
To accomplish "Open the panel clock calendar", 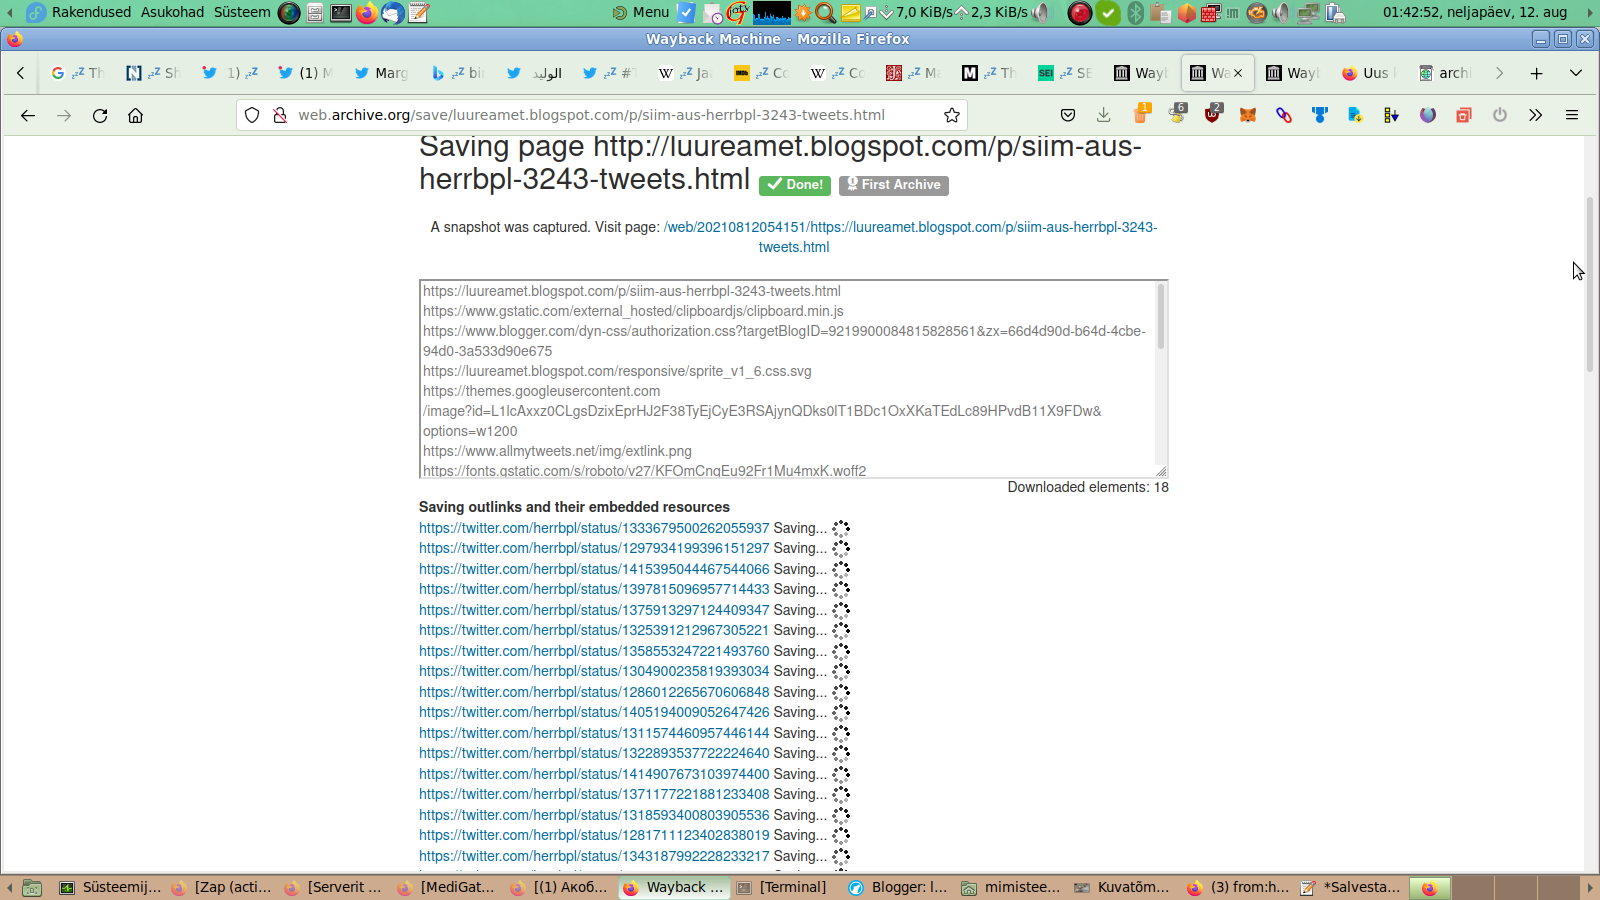I will (1475, 13).
